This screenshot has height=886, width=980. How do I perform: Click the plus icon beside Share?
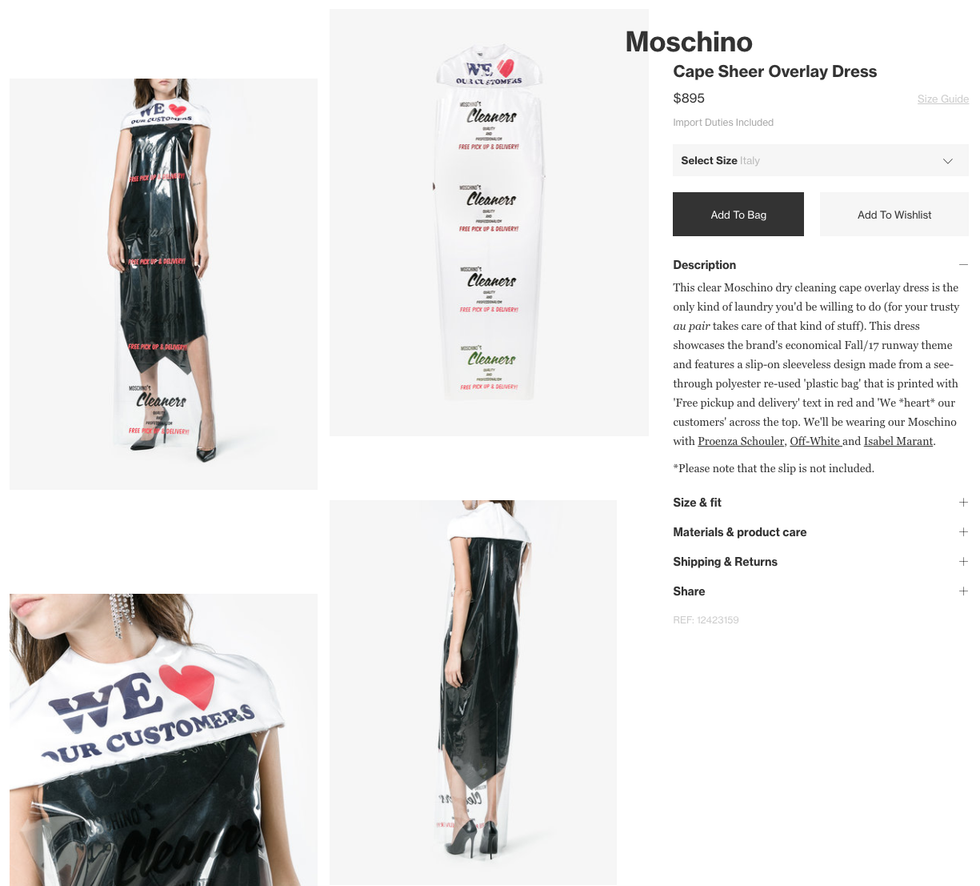pos(963,591)
